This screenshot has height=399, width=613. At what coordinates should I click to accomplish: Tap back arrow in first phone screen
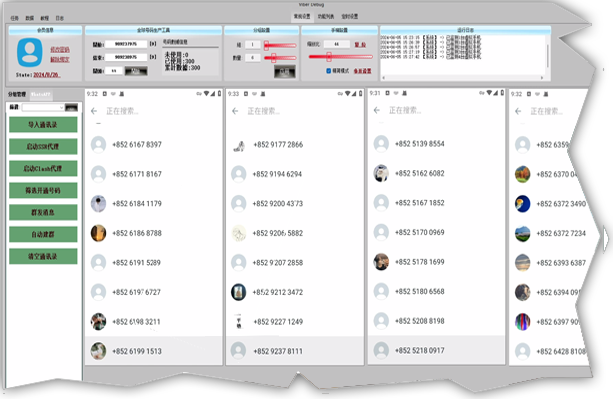click(x=94, y=111)
